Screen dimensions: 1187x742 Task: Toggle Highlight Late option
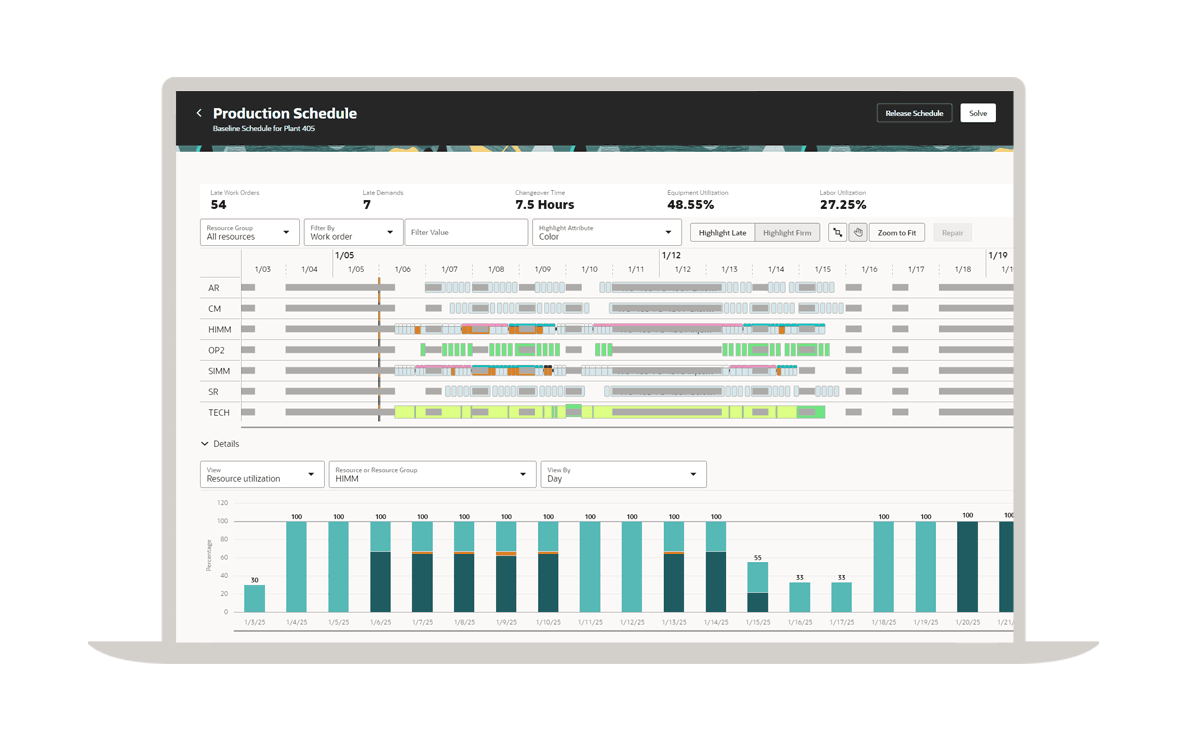click(x=722, y=233)
